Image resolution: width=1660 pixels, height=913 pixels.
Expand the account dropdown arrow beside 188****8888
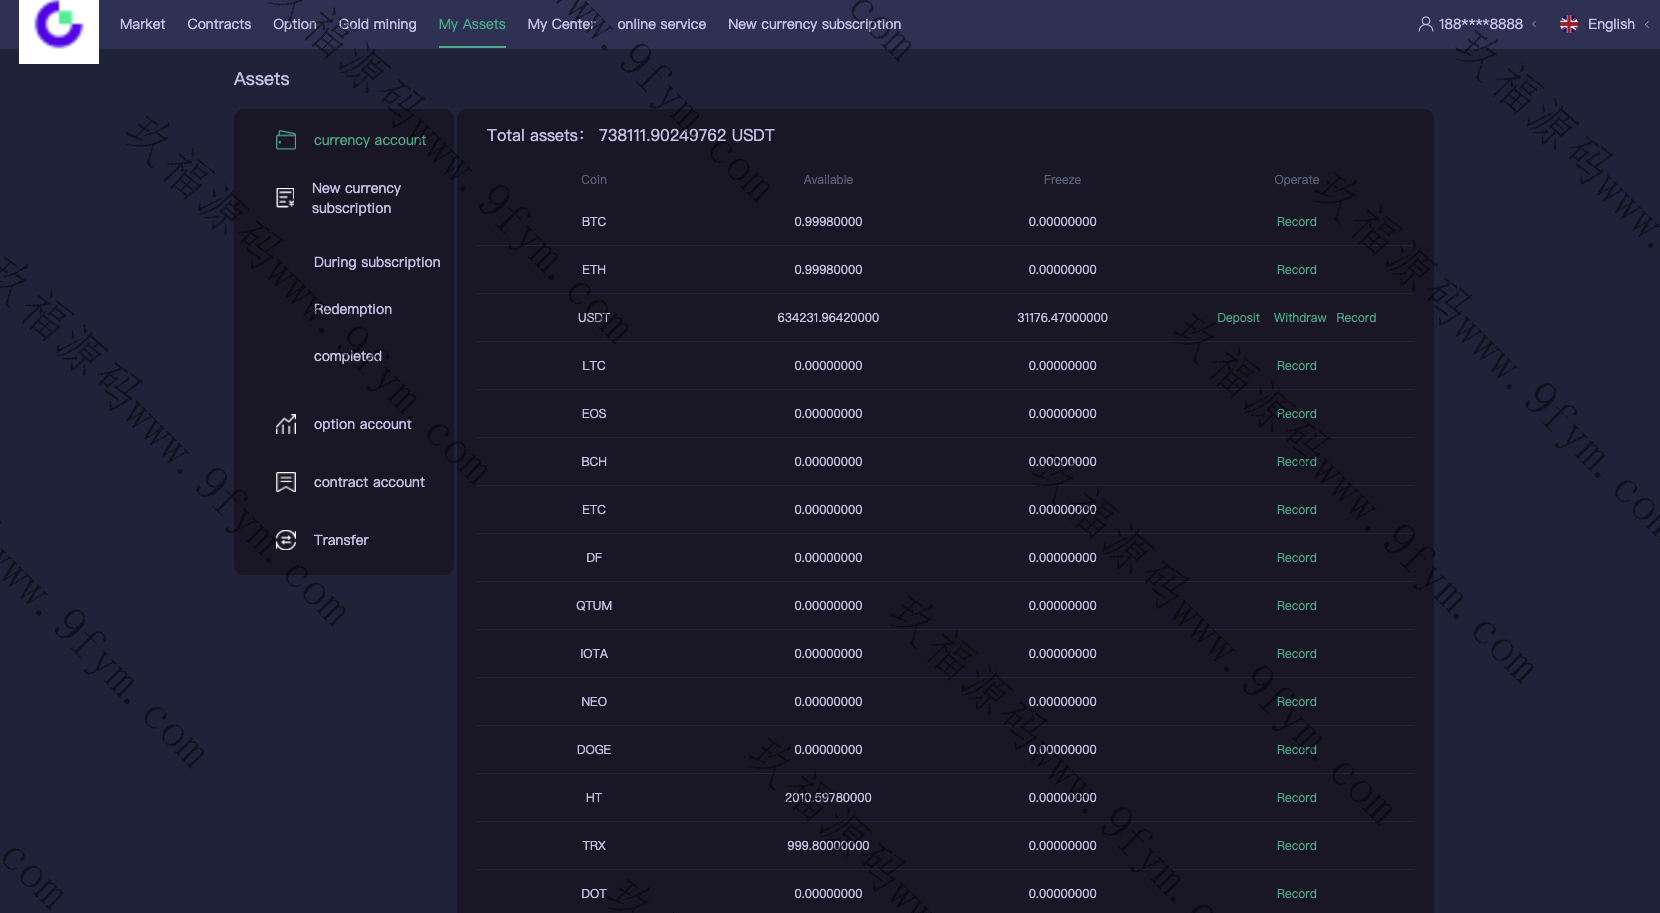[1534, 25]
